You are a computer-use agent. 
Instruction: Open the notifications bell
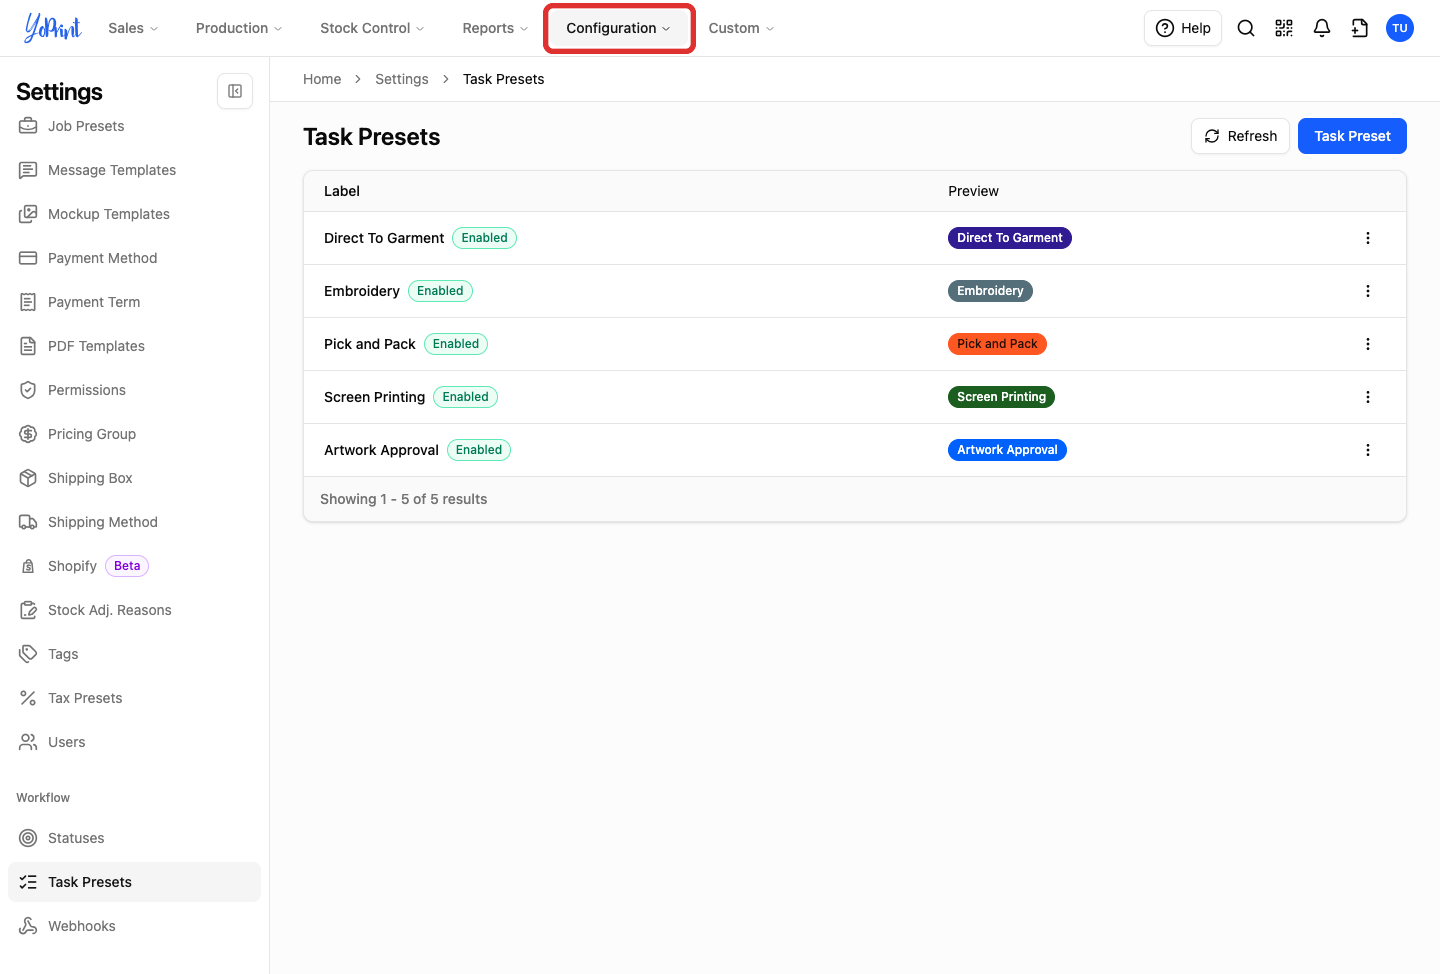click(x=1322, y=28)
